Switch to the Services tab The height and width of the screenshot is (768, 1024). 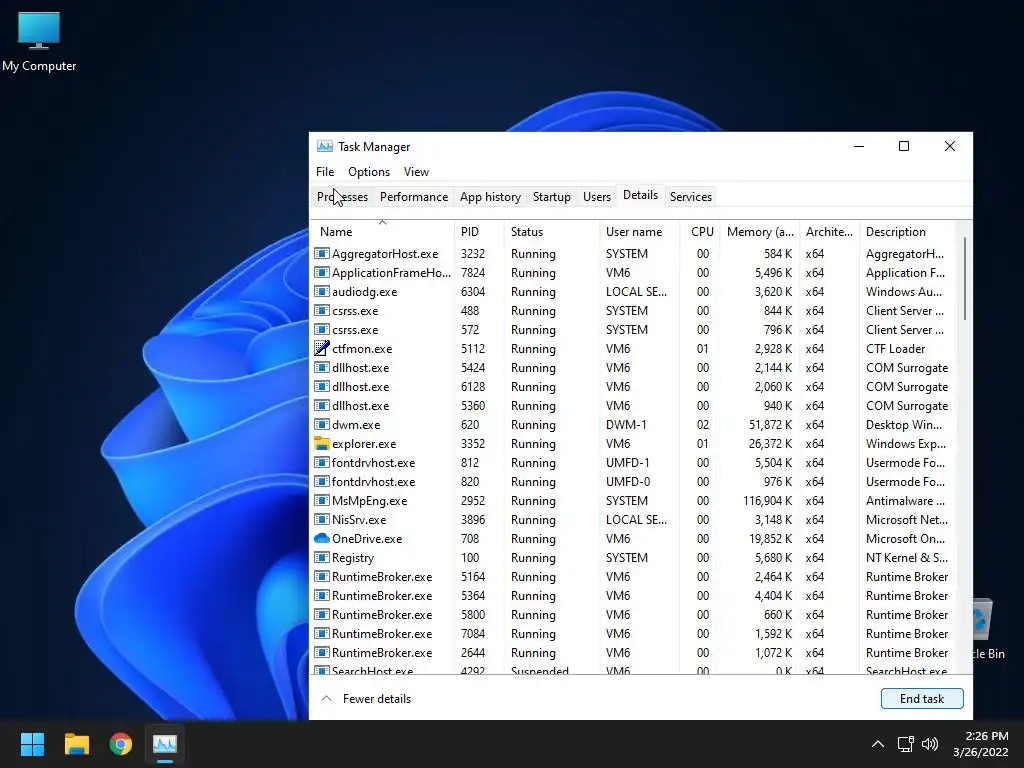tap(690, 197)
